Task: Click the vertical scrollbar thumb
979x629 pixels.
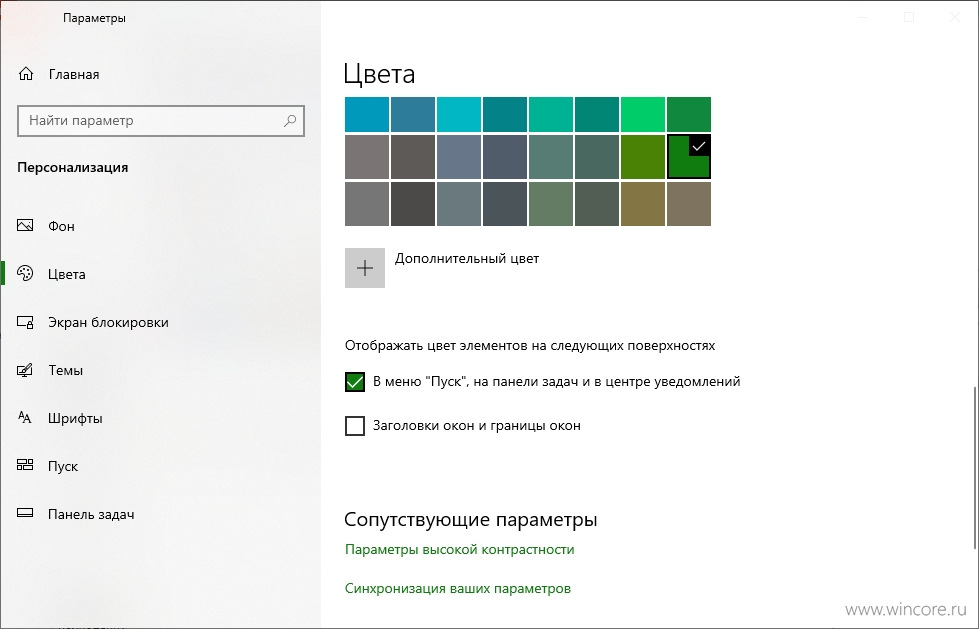Action: pyautogui.click(x=973, y=468)
